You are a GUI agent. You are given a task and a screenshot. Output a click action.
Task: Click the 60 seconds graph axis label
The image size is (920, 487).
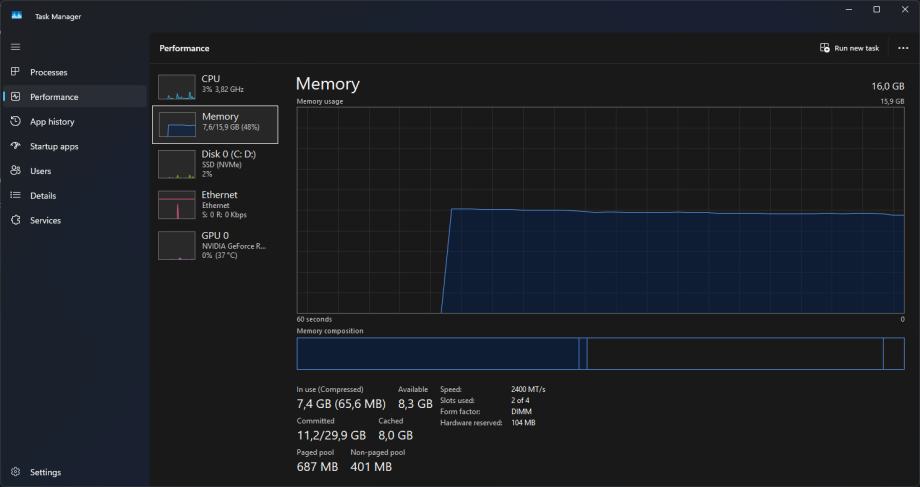click(314, 319)
